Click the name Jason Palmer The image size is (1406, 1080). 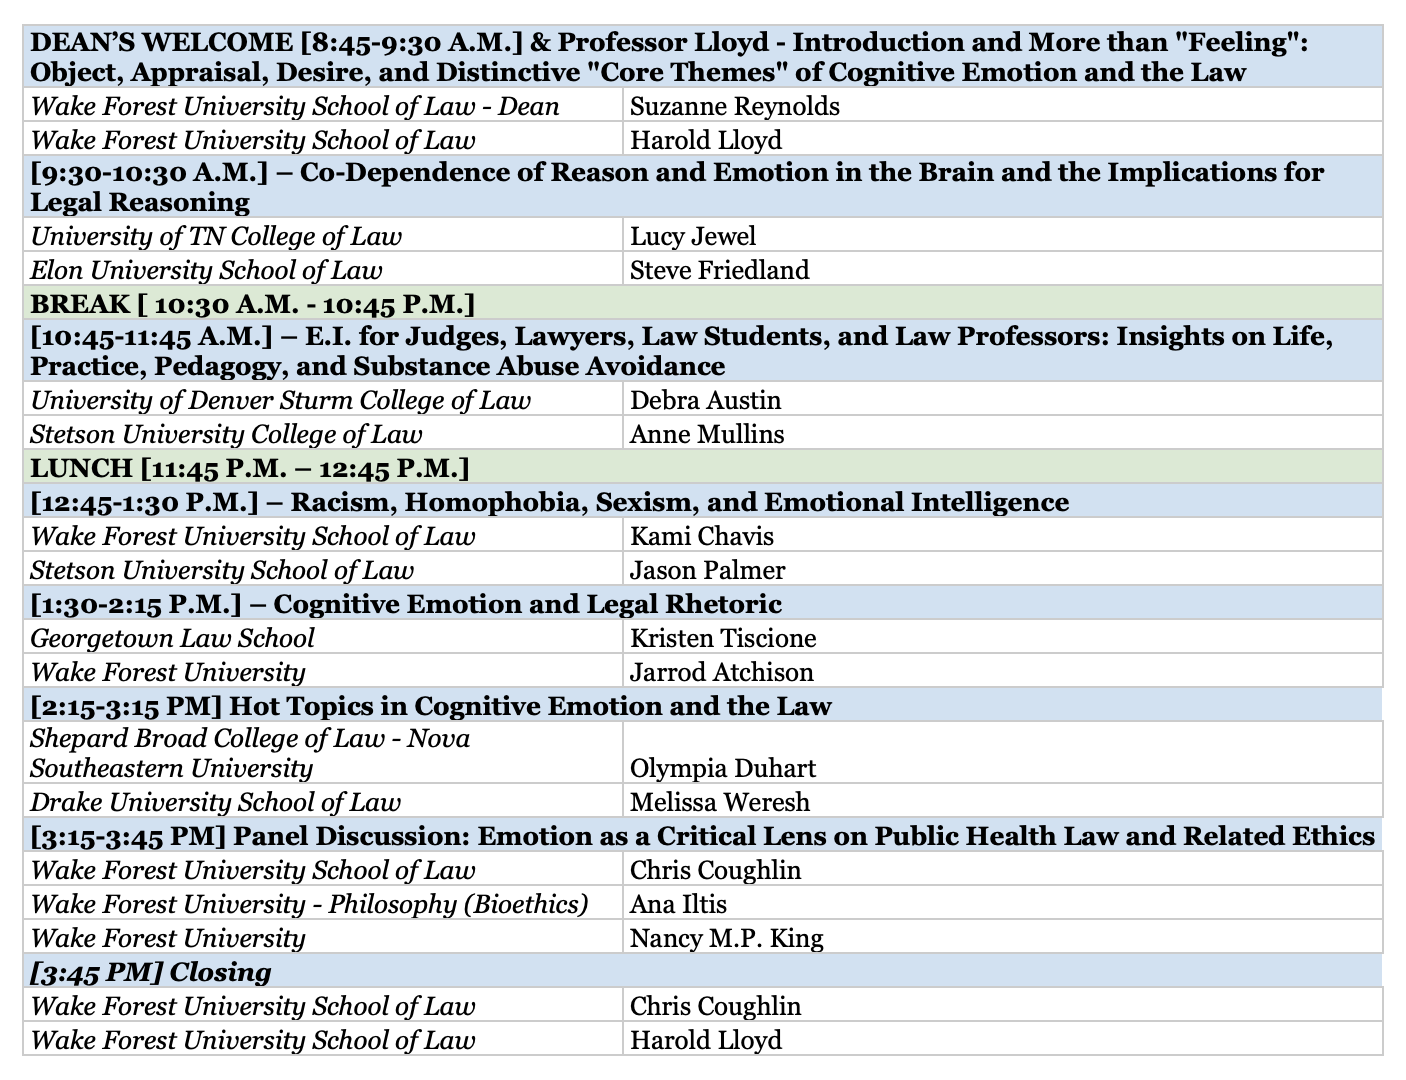coord(707,570)
